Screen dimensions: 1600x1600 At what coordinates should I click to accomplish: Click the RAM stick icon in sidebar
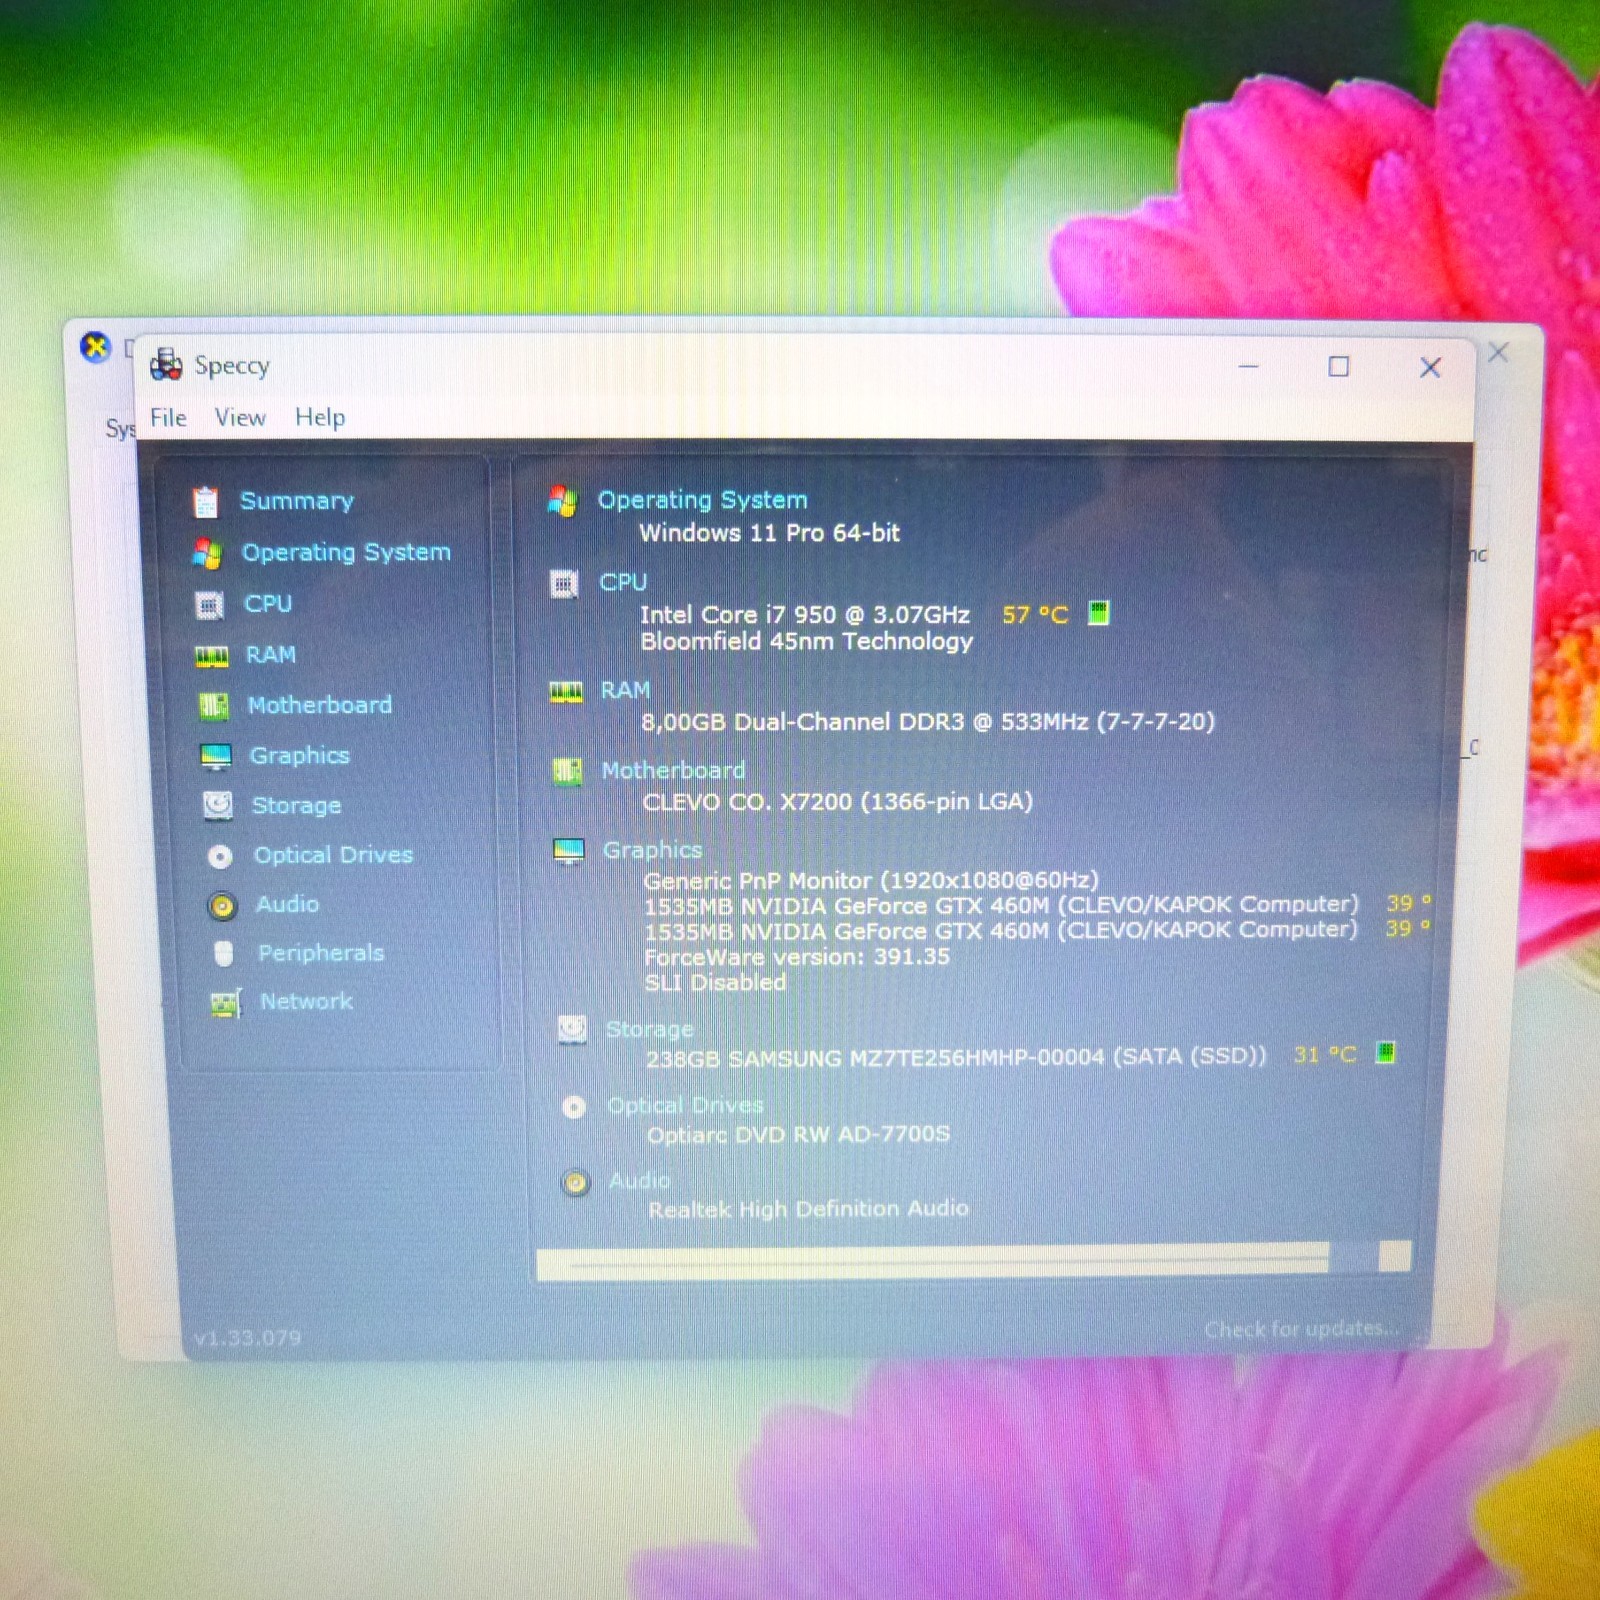pyautogui.click(x=212, y=656)
